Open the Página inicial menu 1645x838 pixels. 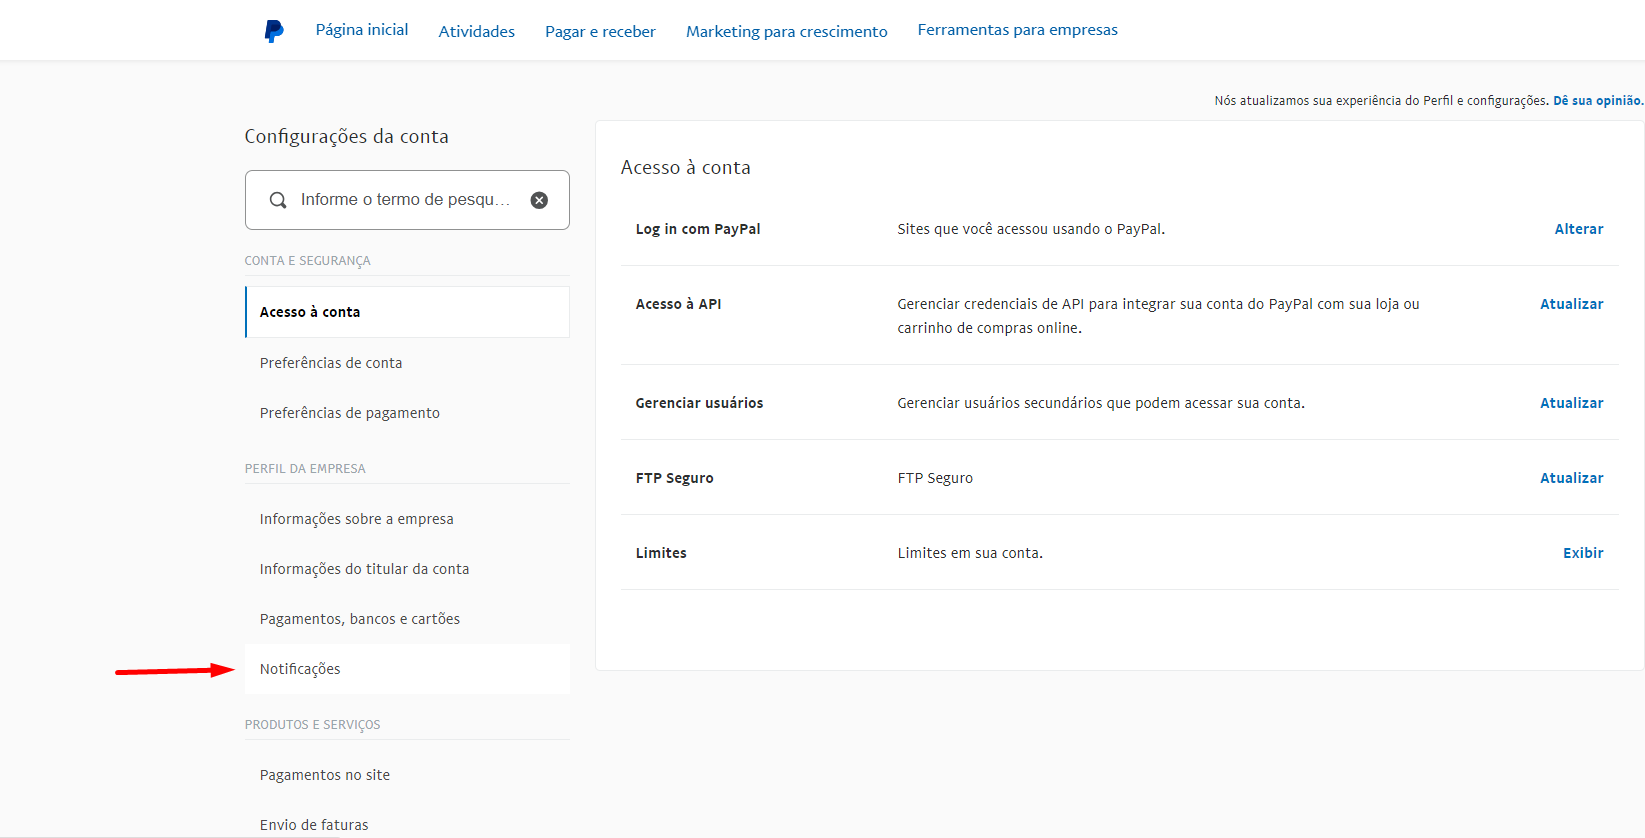point(362,30)
